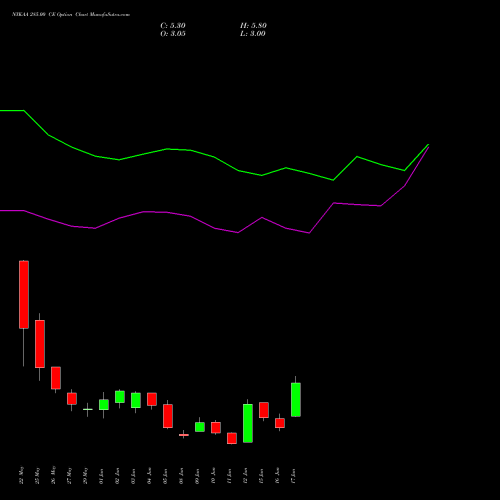Select the open value O: 3.05
This screenshot has height=500, width=500.
point(173,34)
